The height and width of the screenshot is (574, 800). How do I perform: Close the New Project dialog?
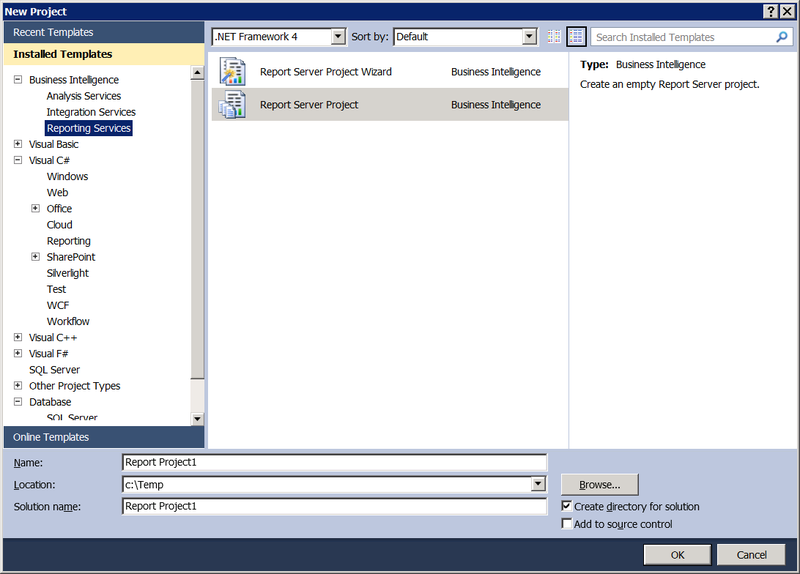787,11
